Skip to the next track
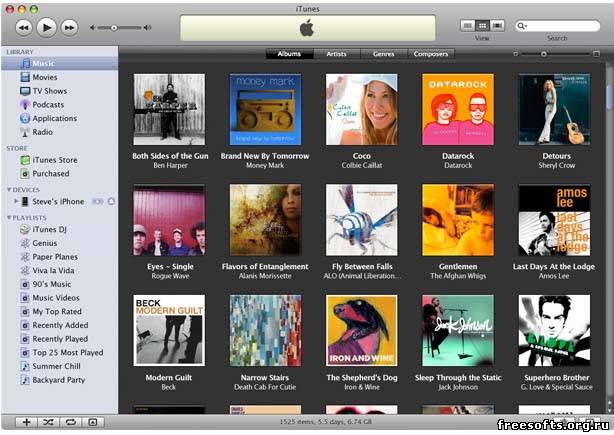This screenshot has width=614, height=435. 69,28
